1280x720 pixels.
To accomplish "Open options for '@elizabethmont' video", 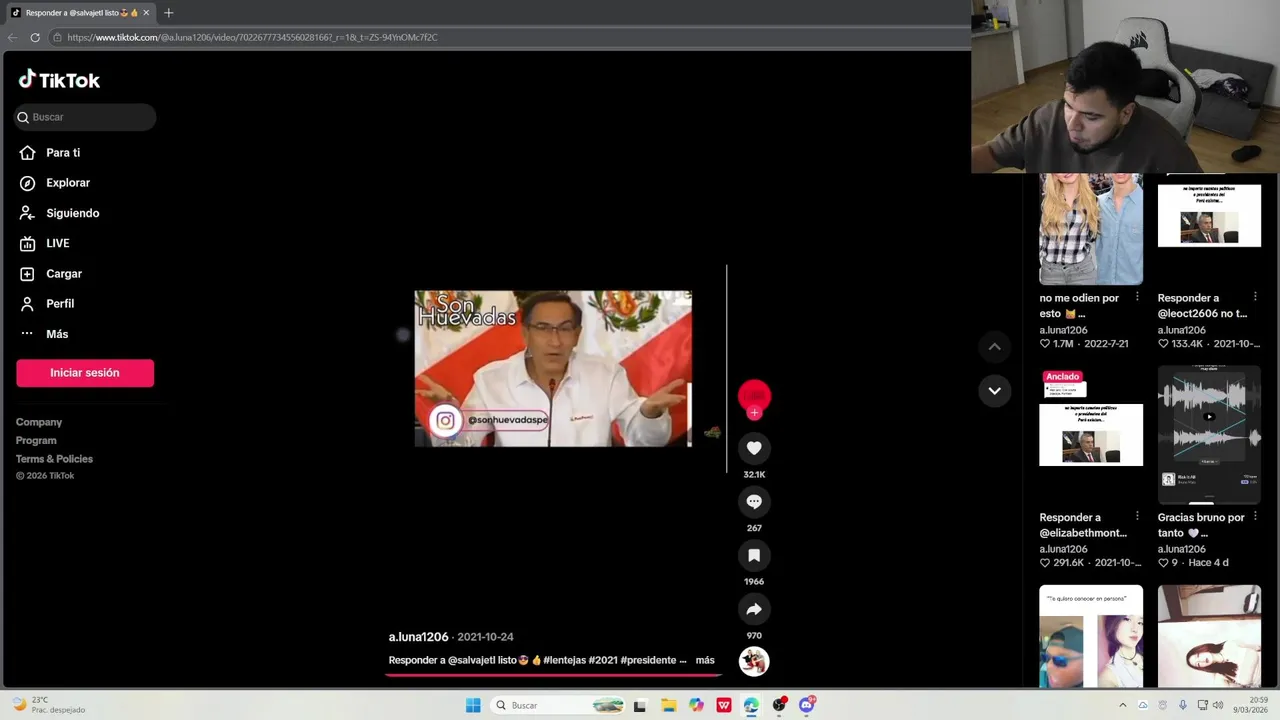I will click(1137, 516).
